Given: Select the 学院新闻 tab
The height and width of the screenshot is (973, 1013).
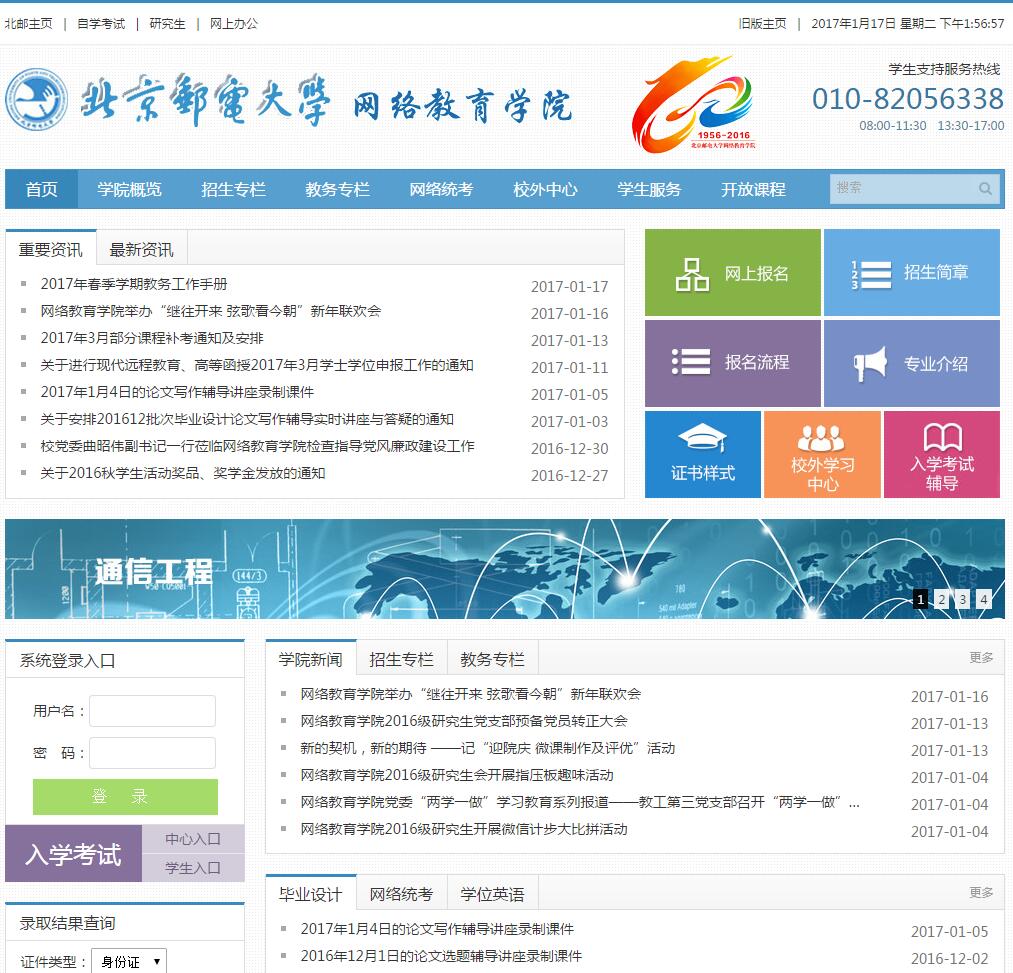Looking at the screenshot, I should pyautogui.click(x=311, y=659).
